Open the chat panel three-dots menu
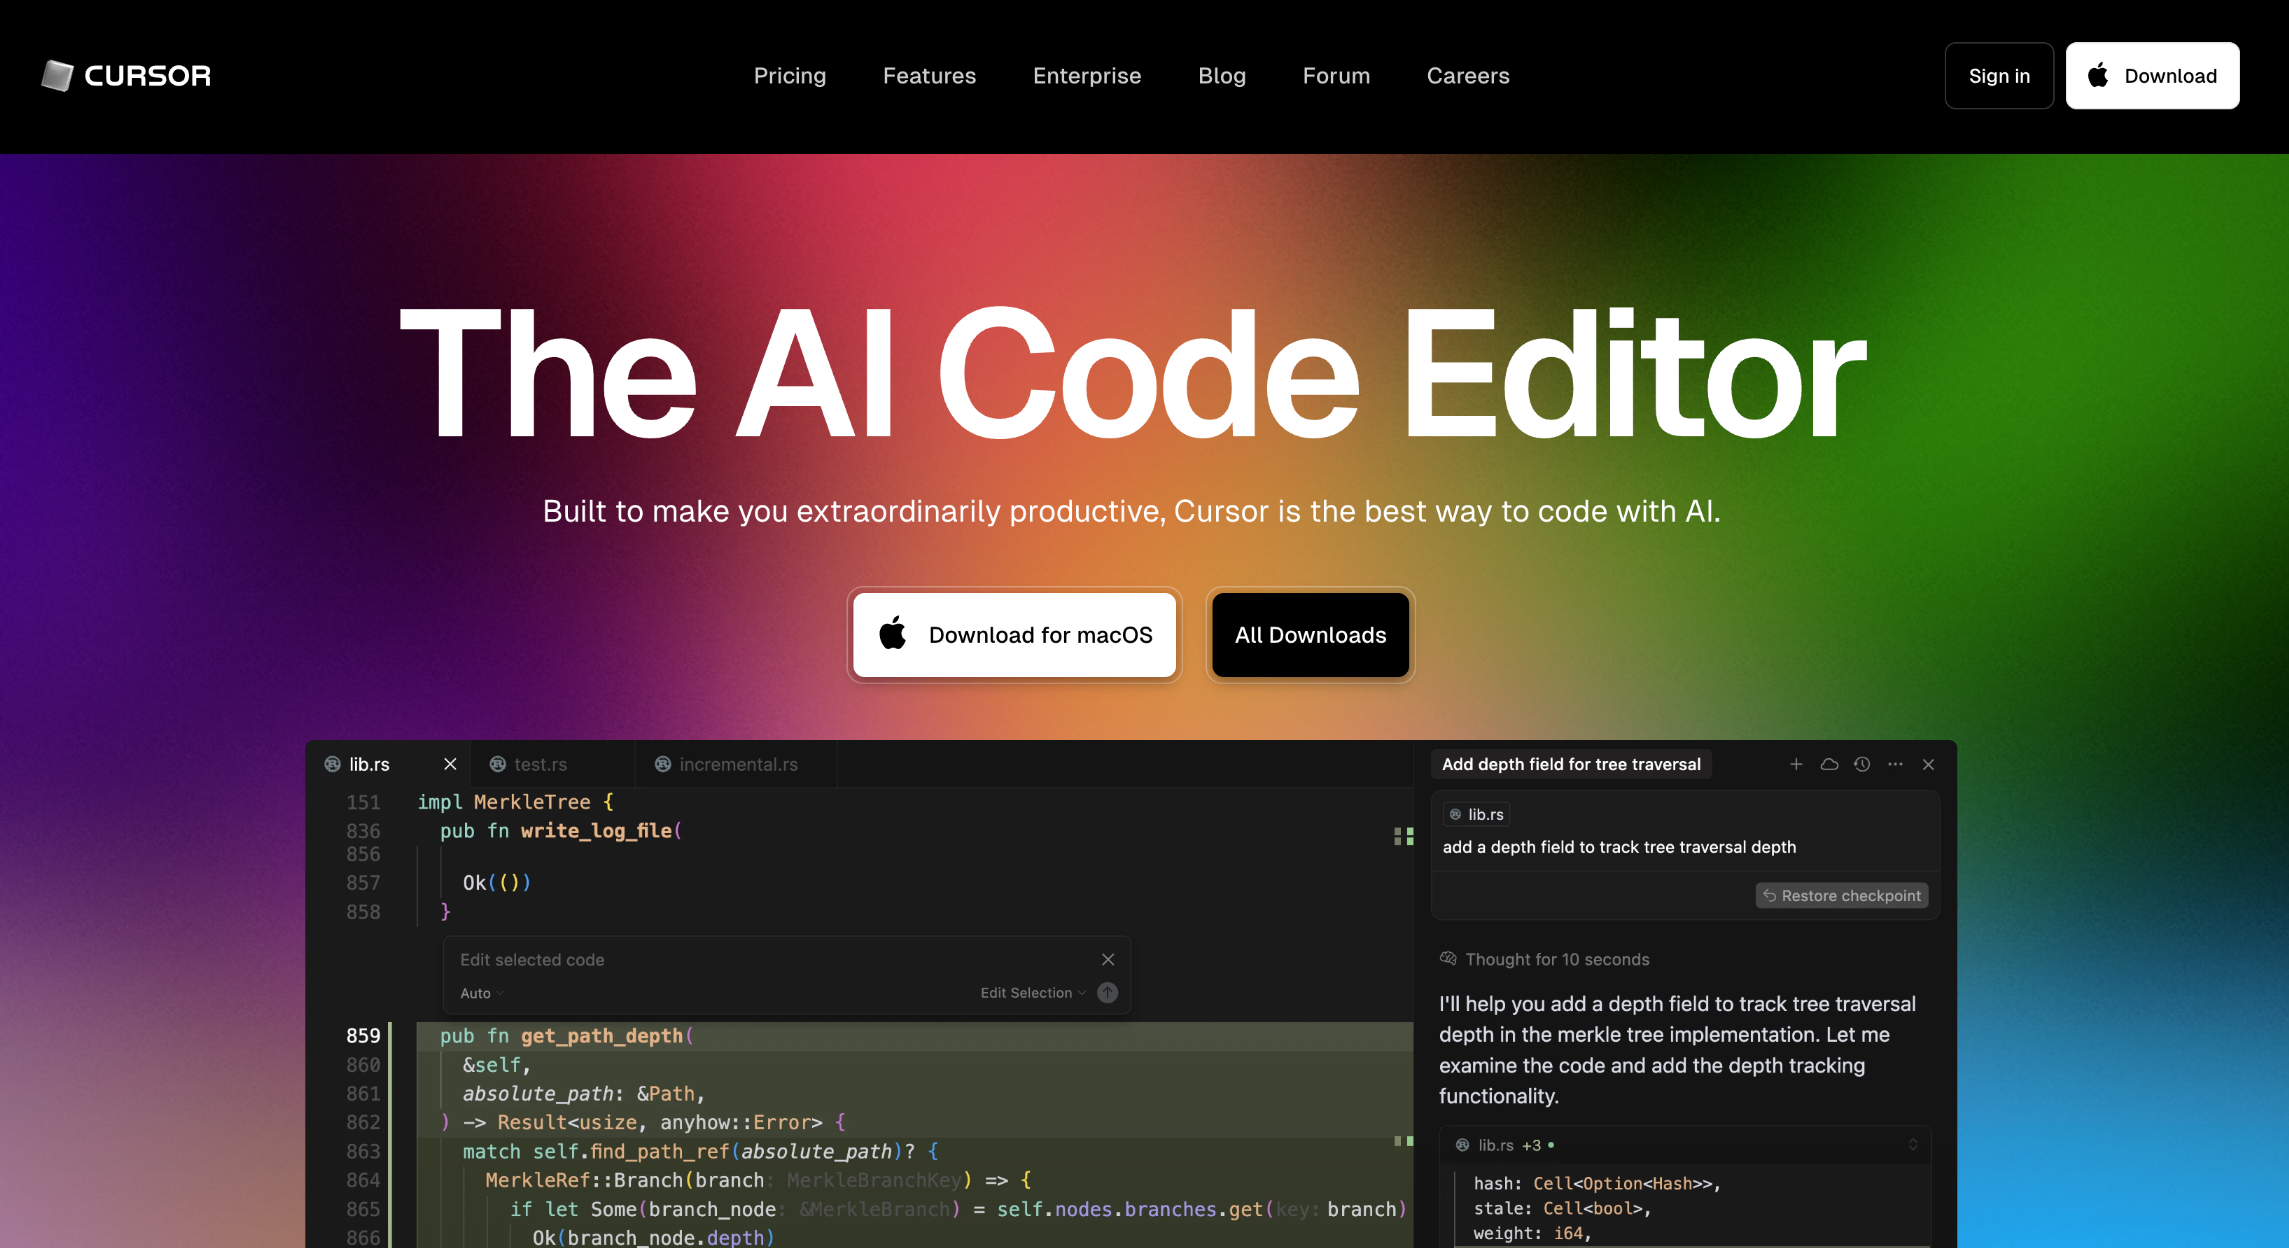The image size is (2289, 1248). [x=1895, y=764]
